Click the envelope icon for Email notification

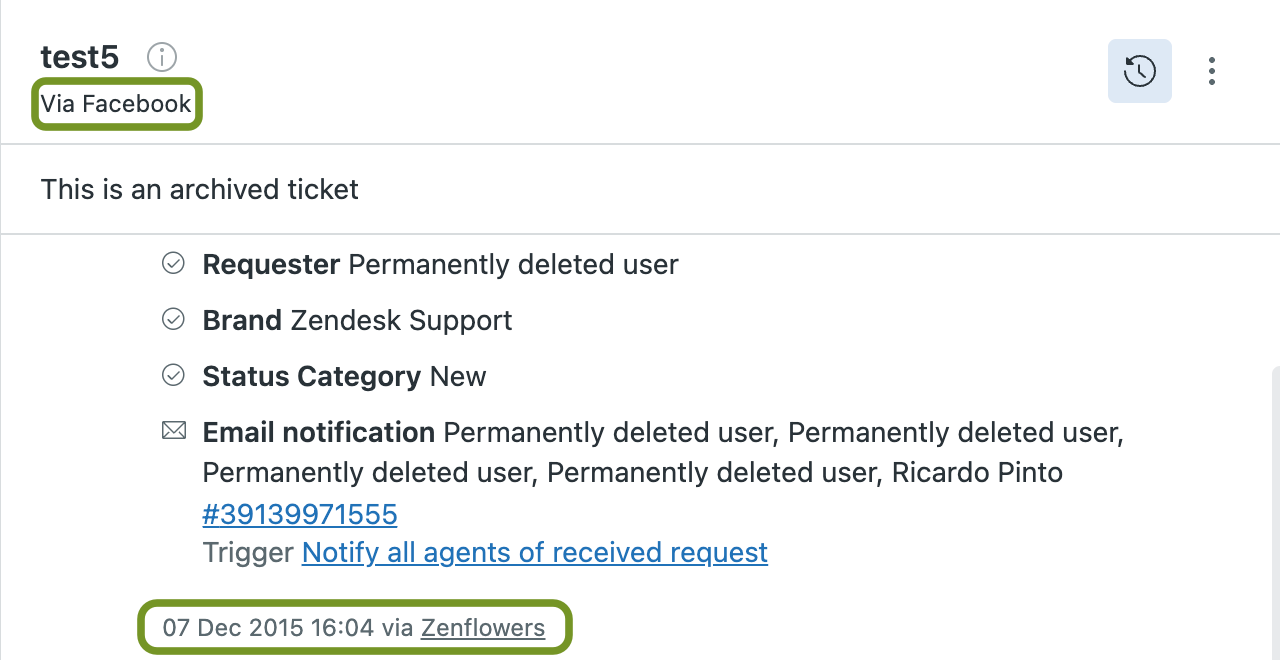(x=174, y=430)
